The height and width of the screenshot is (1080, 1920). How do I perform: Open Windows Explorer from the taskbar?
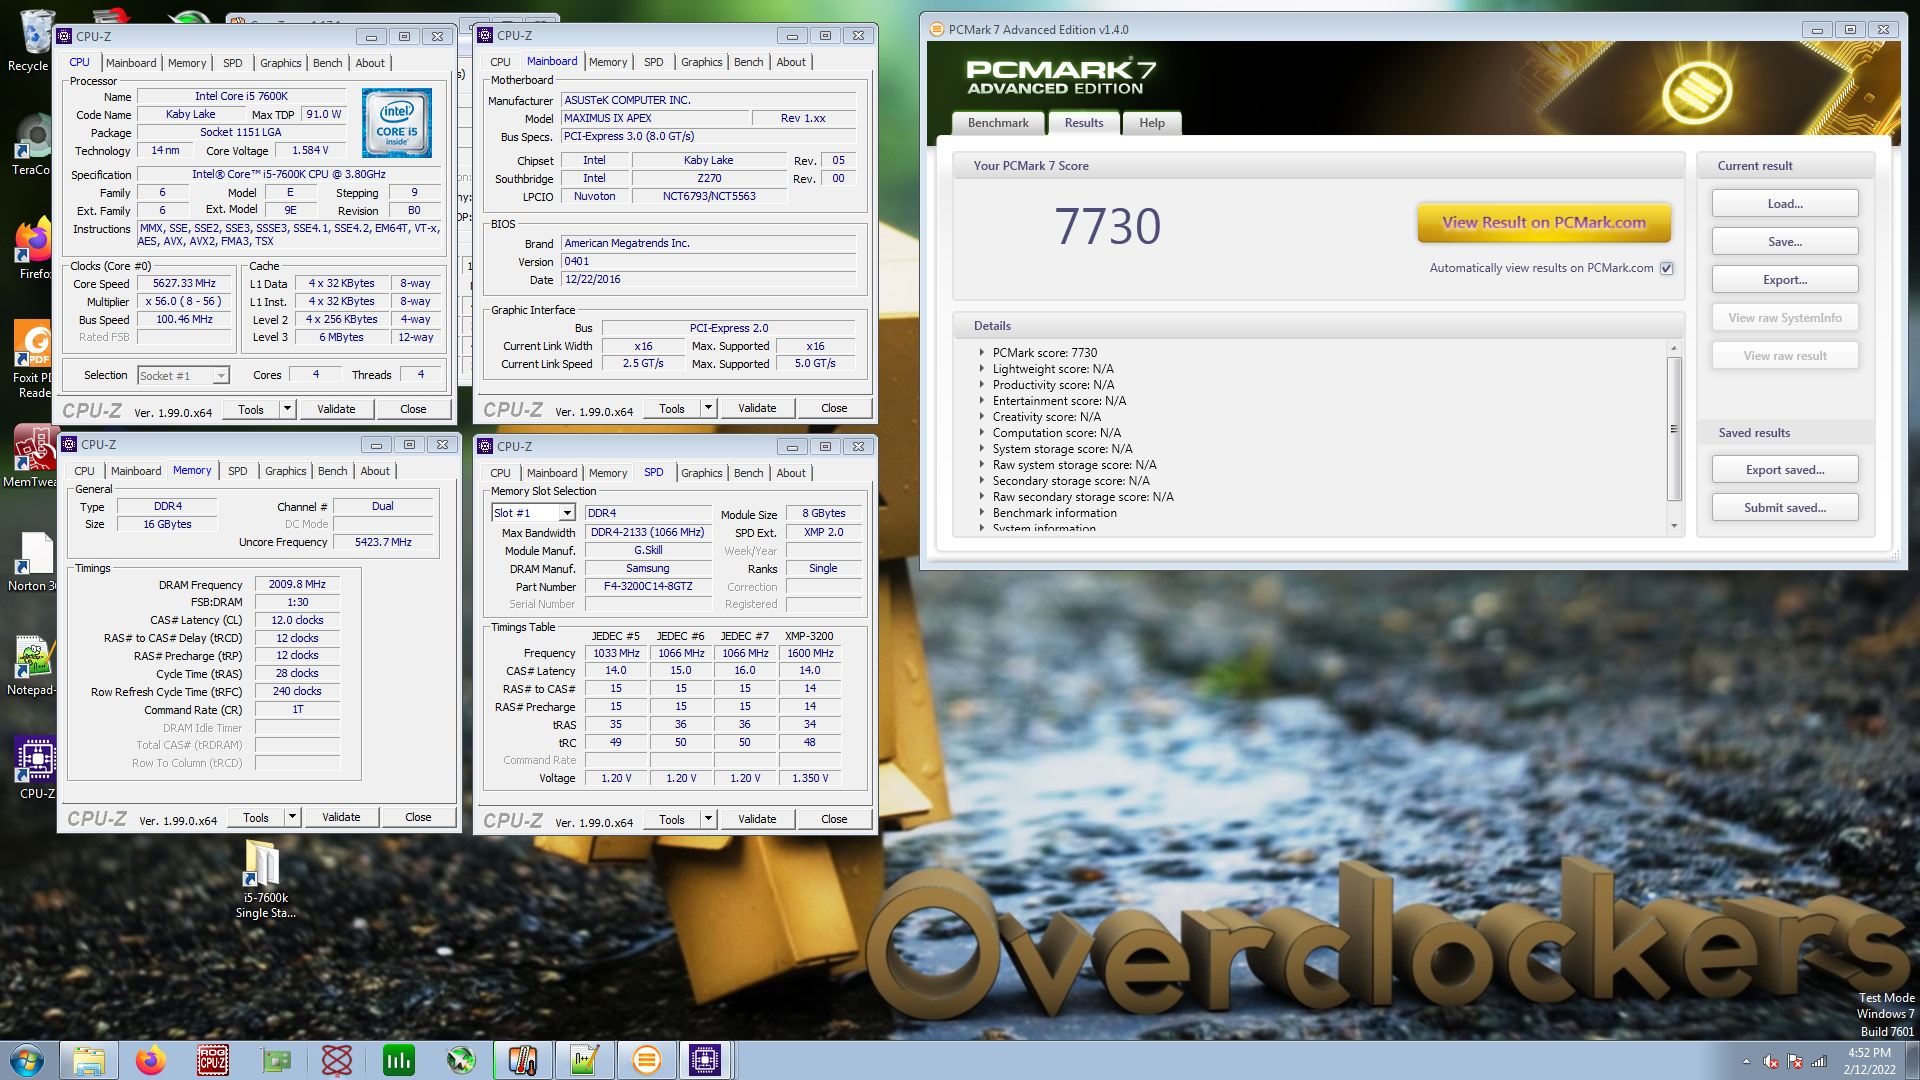pyautogui.click(x=89, y=1060)
